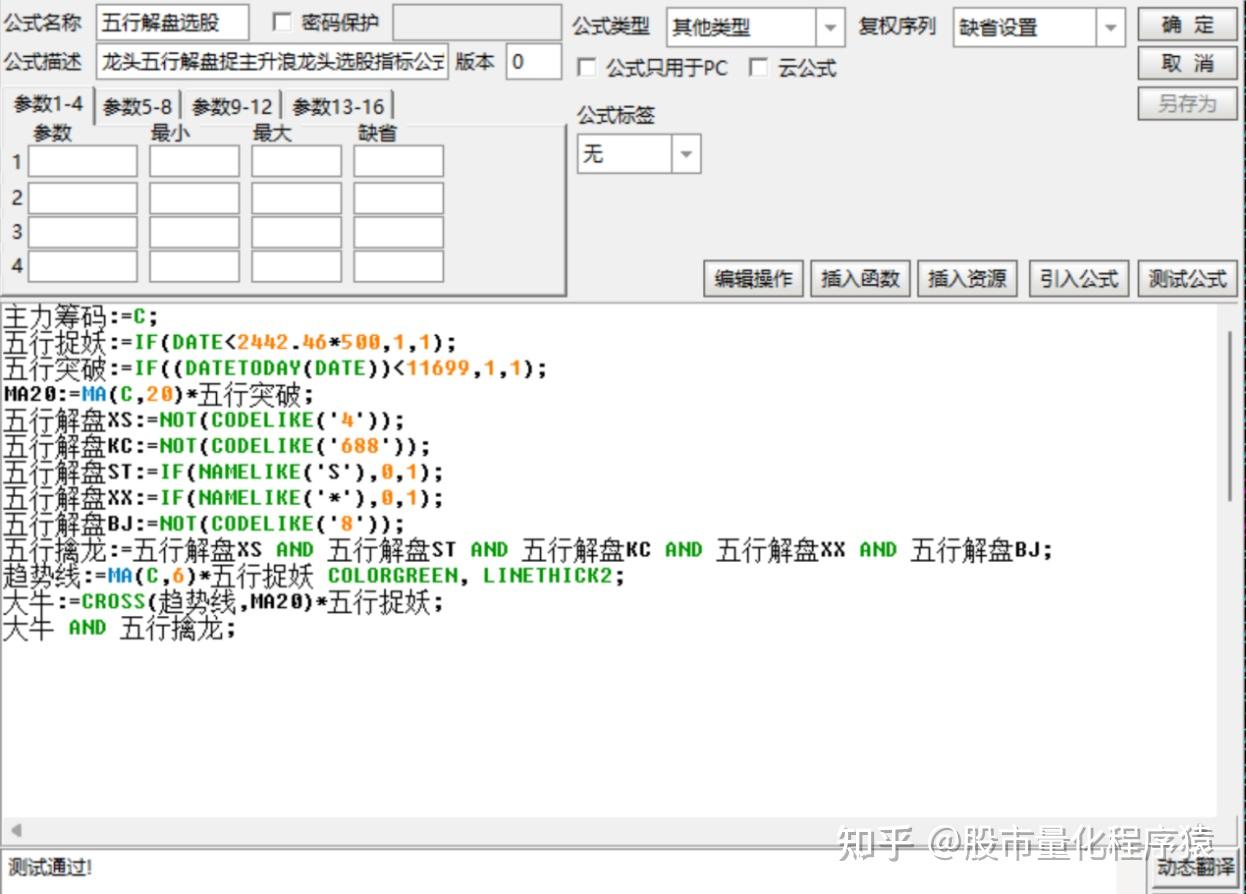The height and width of the screenshot is (894, 1246).
Task: Click the code line starting 趋势线
Action: pyautogui.click(x=313, y=576)
